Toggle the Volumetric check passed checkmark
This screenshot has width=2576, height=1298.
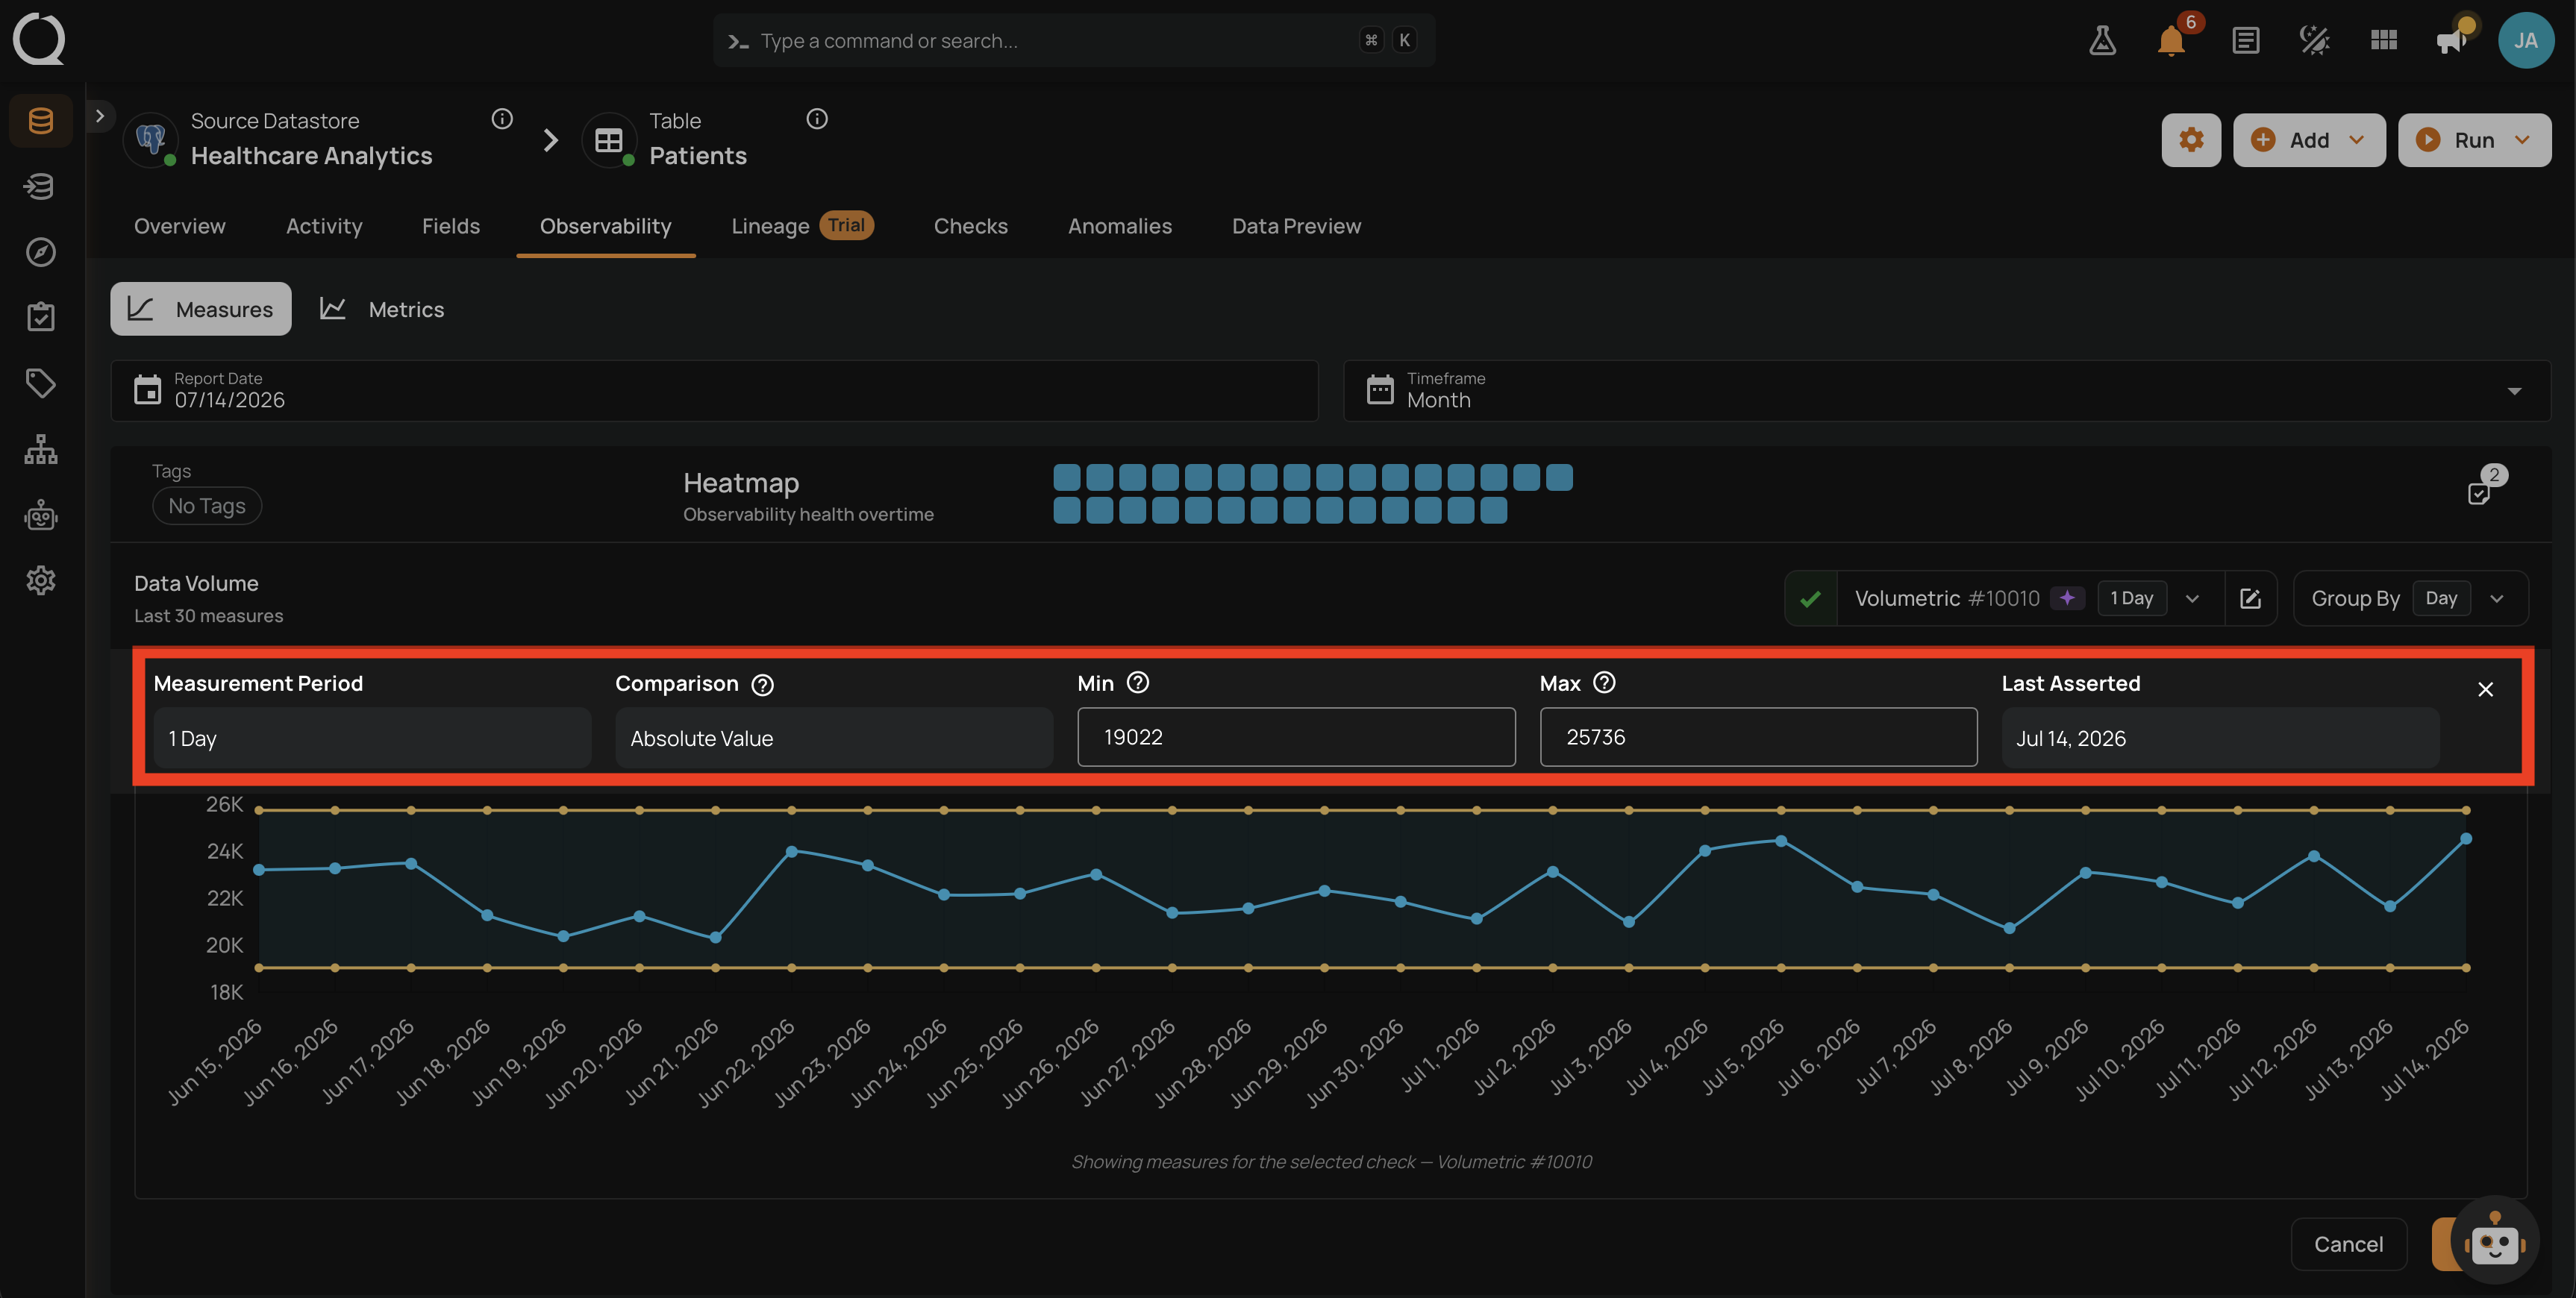point(1810,599)
